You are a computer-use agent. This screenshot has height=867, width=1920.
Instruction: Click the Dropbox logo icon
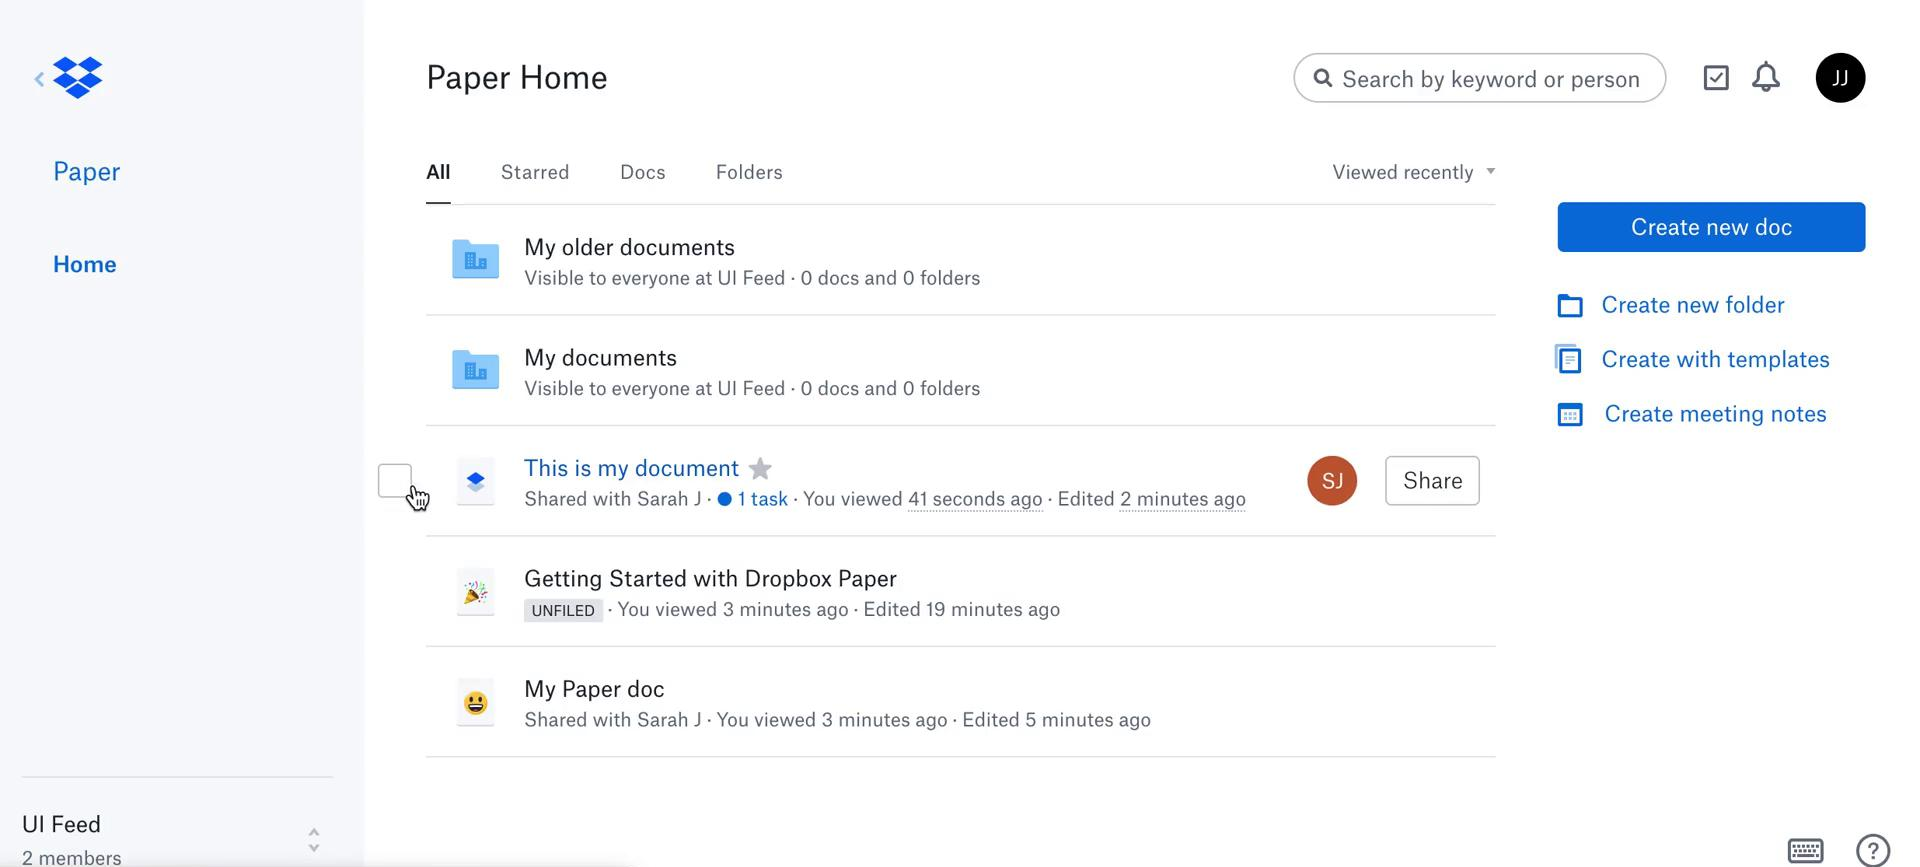[x=77, y=77]
